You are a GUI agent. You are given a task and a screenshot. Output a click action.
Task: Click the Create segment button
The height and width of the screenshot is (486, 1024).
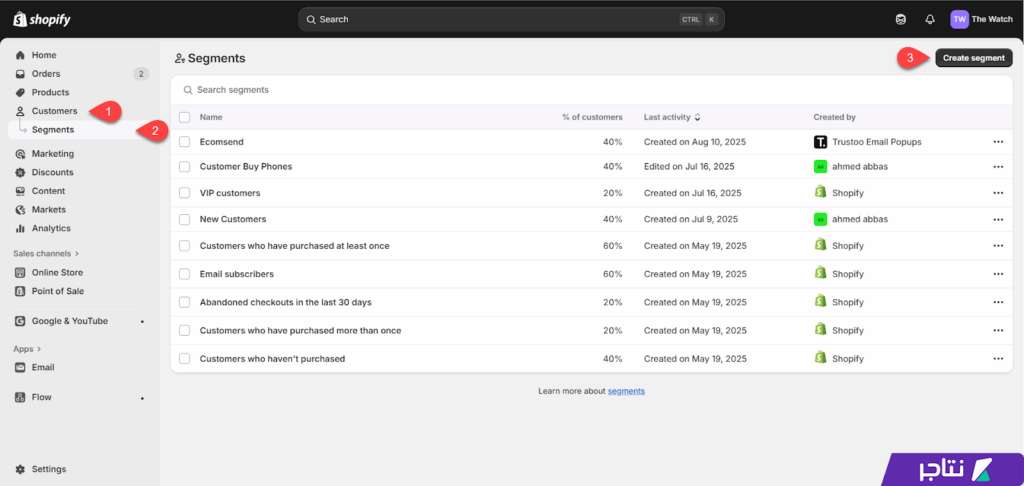pos(973,58)
